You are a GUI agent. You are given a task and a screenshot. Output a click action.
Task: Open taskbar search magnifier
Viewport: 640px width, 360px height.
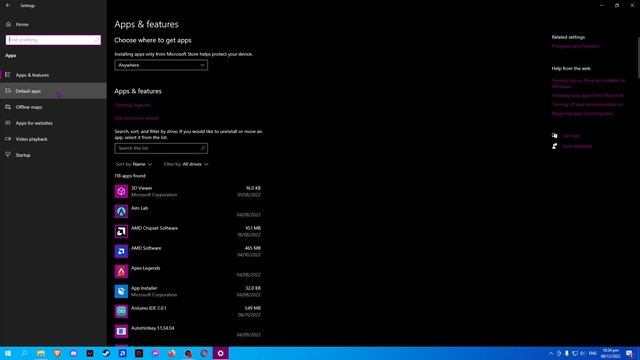(x=24, y=353)
